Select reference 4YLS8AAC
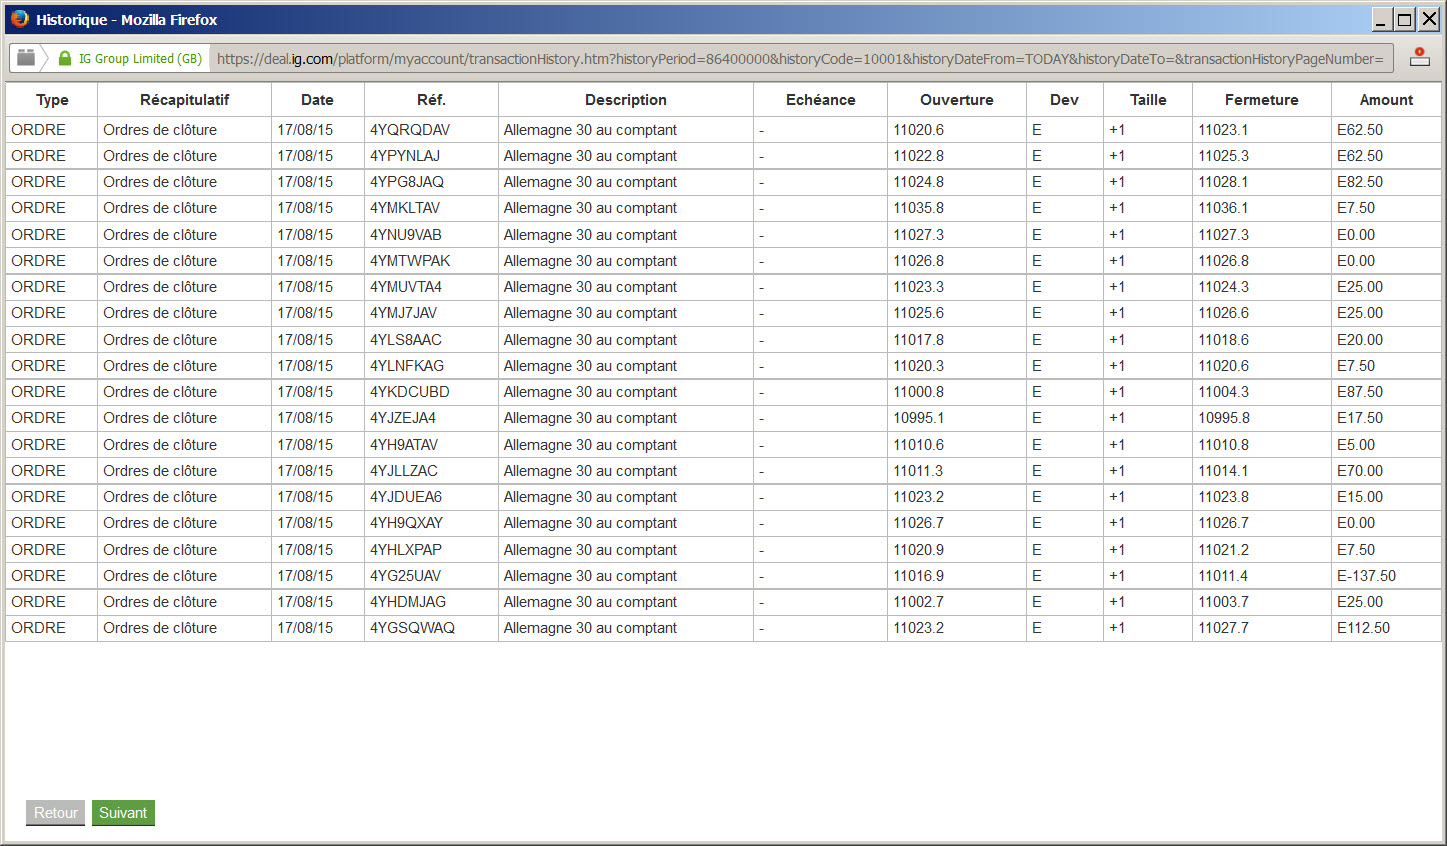The height and width of the screenshot is (846, 1447). (406, 340)
